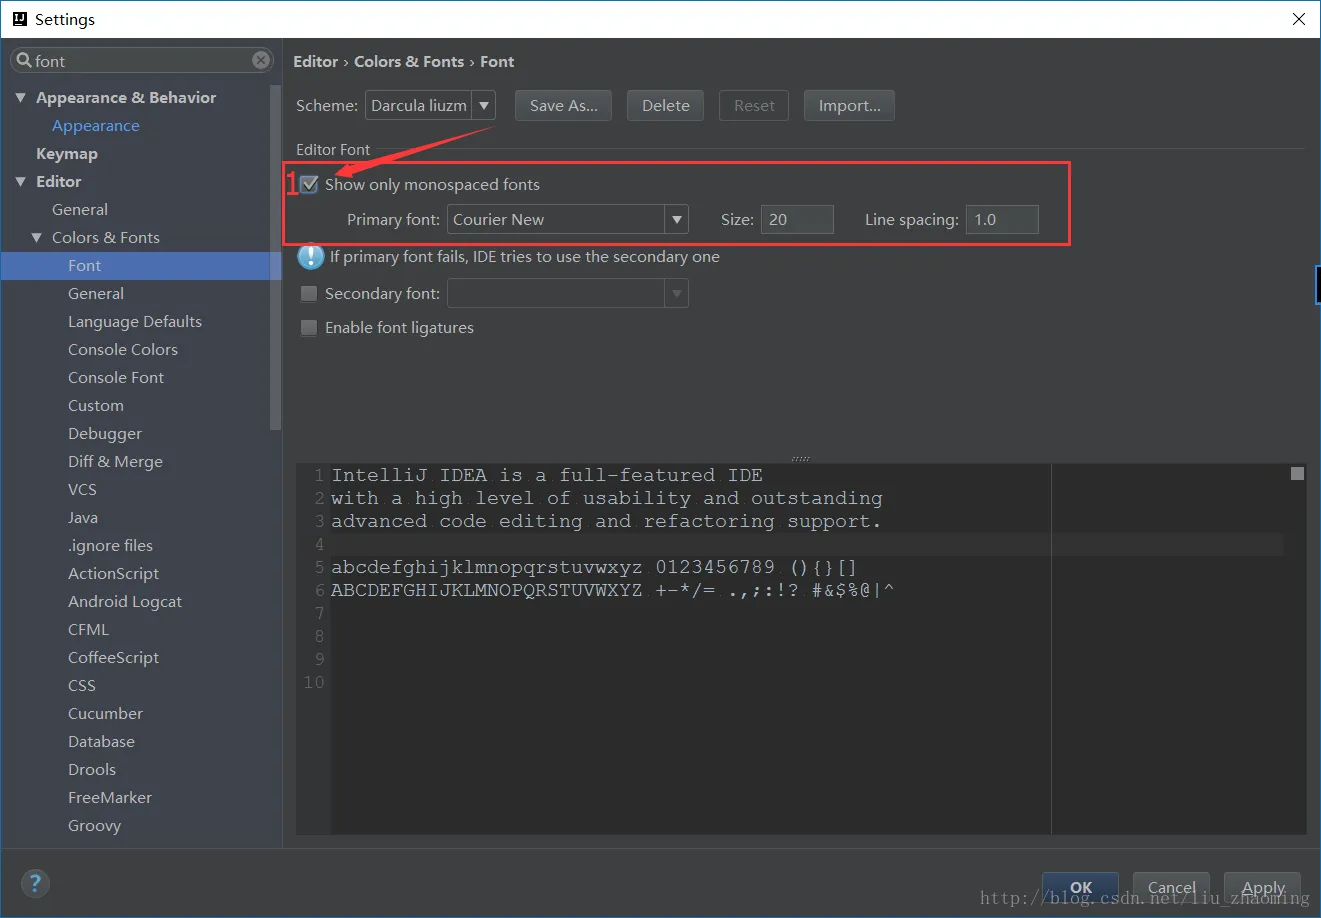Open Console Colors settings

[123, 349]
